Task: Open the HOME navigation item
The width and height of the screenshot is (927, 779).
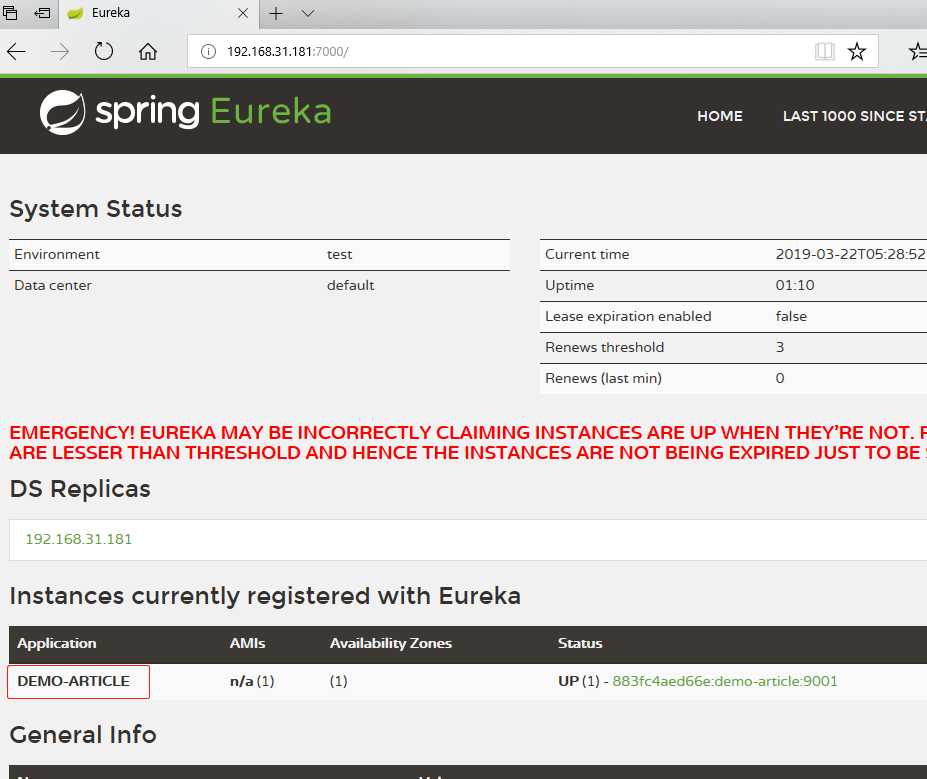Action: point(719,116)
